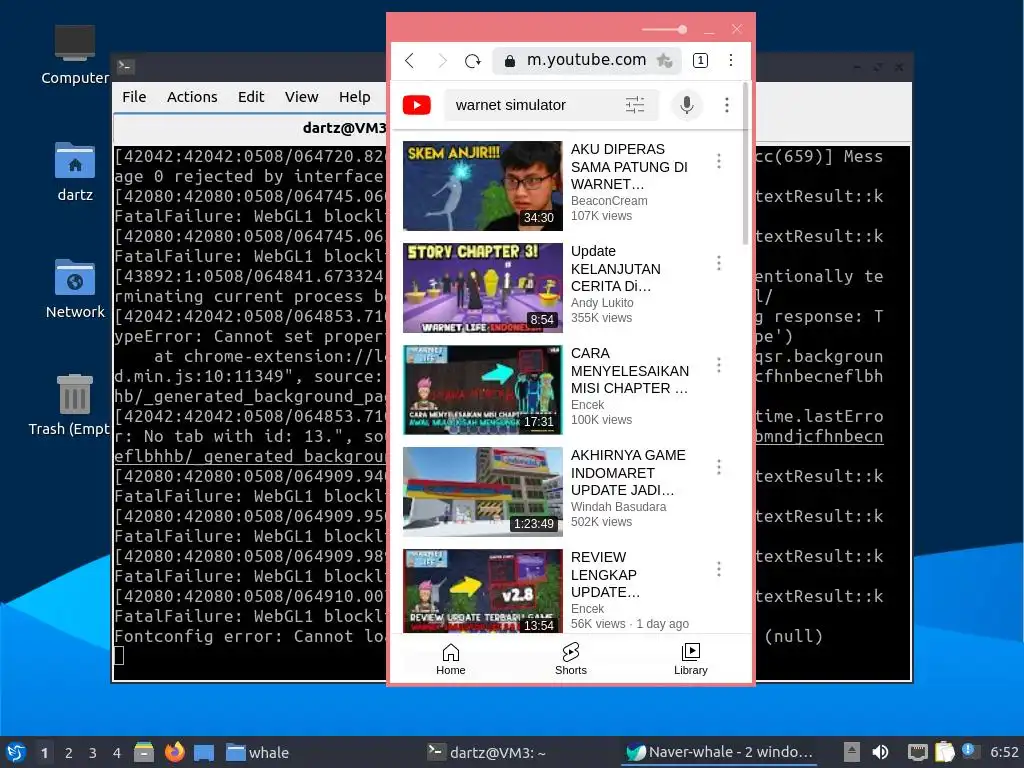Open the 17:31 Encek video thumbnail
This screenshot has width=1024, height=768.
[483, 390]
